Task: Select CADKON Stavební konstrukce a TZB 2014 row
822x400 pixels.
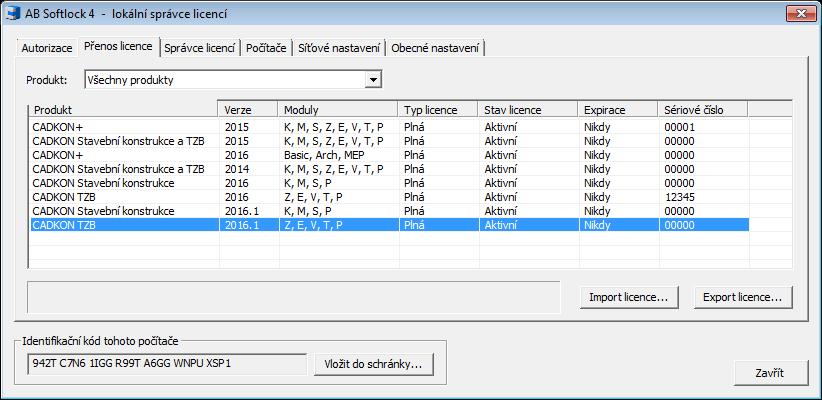Action: point(389,169)
